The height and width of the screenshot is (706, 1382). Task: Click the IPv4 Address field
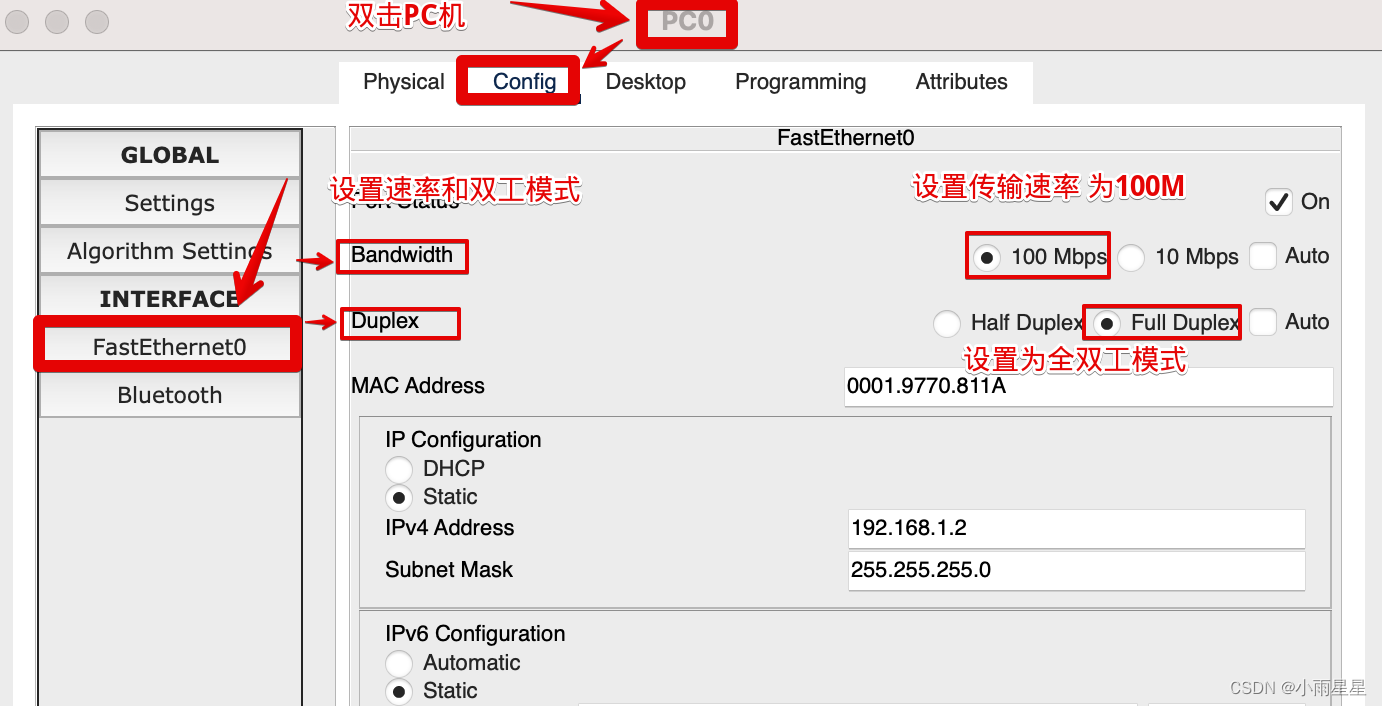[1077, 528]
